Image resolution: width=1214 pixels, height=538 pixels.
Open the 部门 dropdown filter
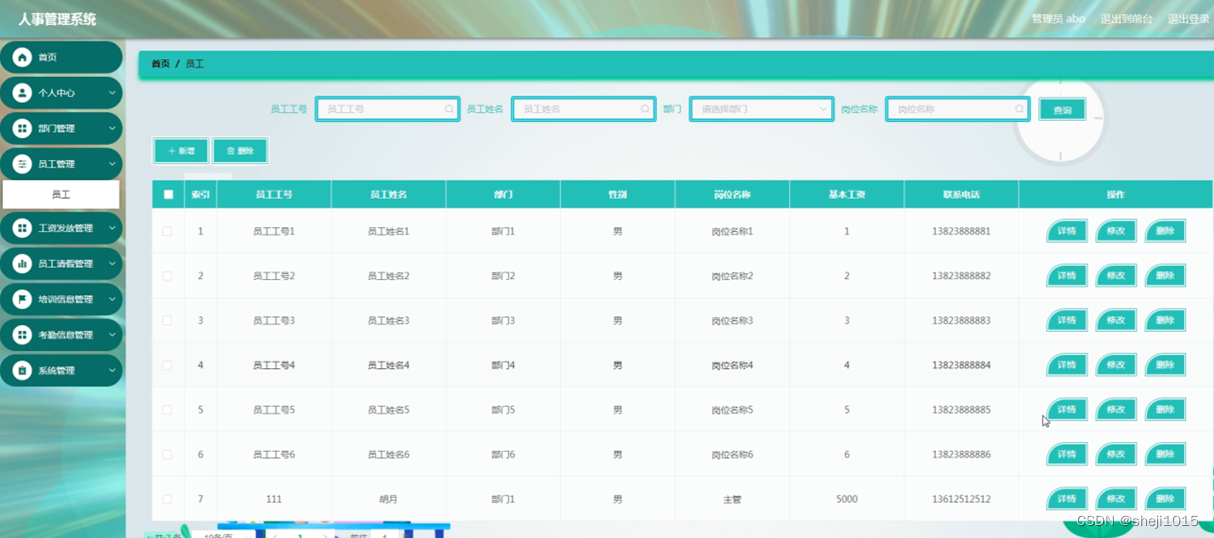(761, 109)
